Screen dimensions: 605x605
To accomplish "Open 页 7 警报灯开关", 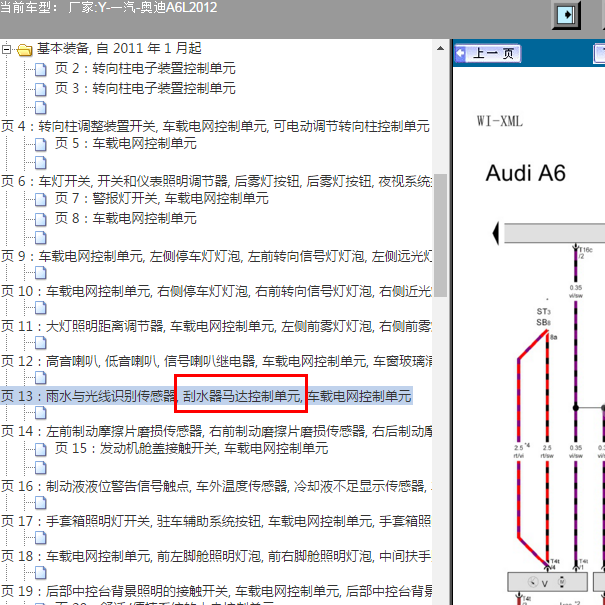I will pyautogui.click(x=162, y=199).
